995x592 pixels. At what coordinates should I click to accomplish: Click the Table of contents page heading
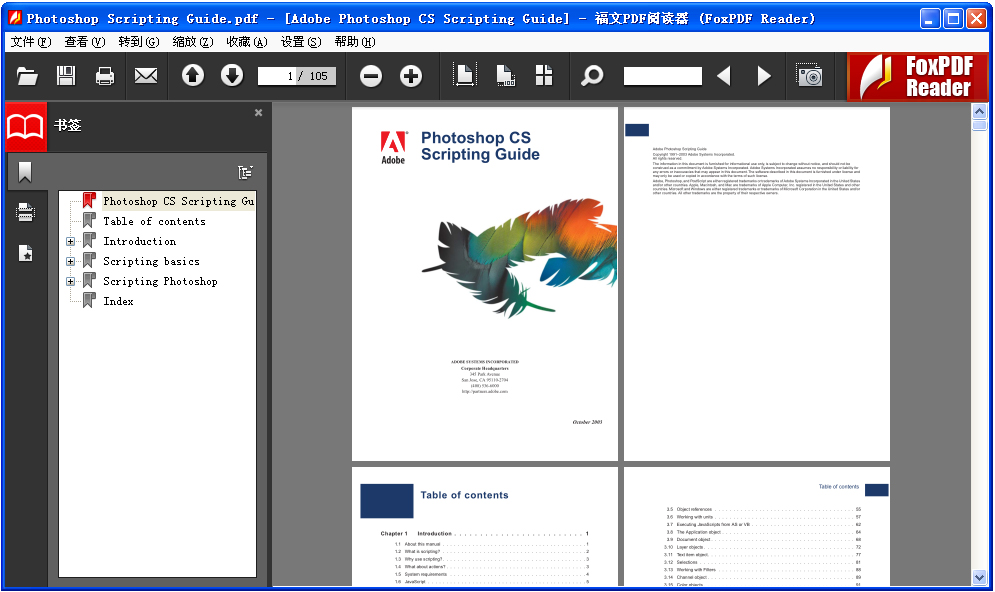coord(464,495)
